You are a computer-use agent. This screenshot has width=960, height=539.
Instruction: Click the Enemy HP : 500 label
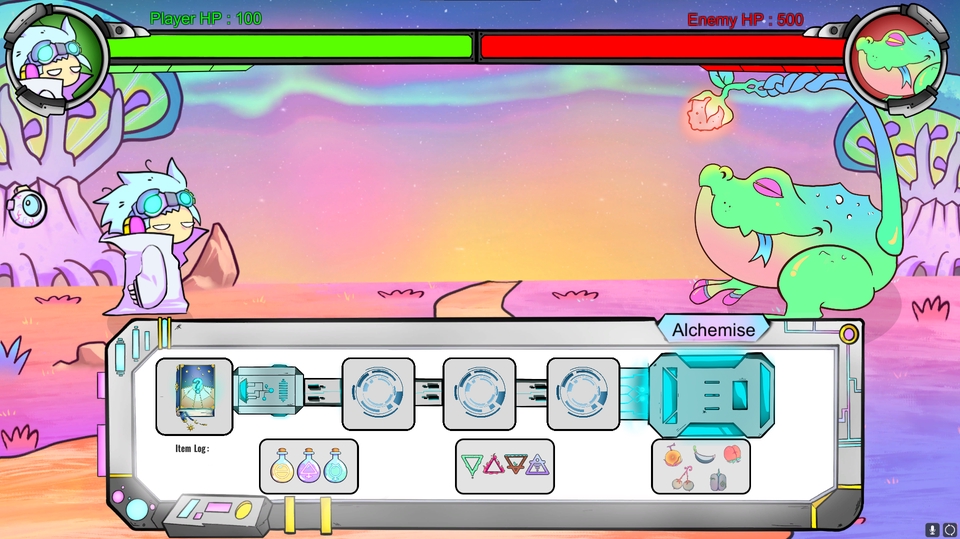(745, 20)
